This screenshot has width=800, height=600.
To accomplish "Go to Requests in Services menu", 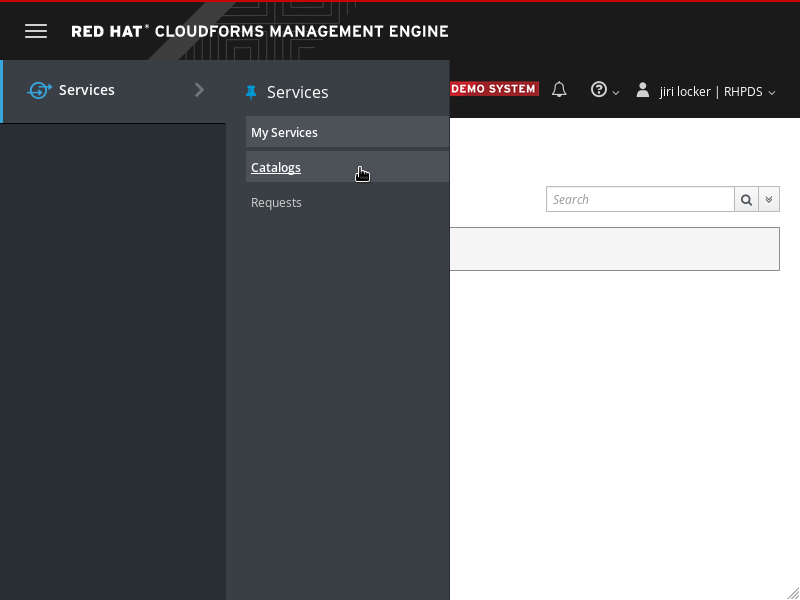I will coord(276,202).
